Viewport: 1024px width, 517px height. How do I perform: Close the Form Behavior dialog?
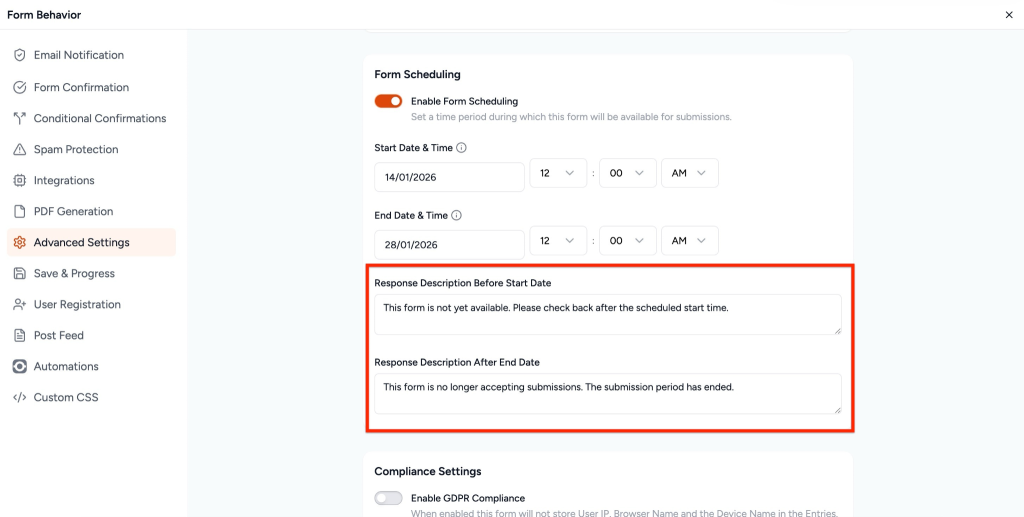[1007, 15]
